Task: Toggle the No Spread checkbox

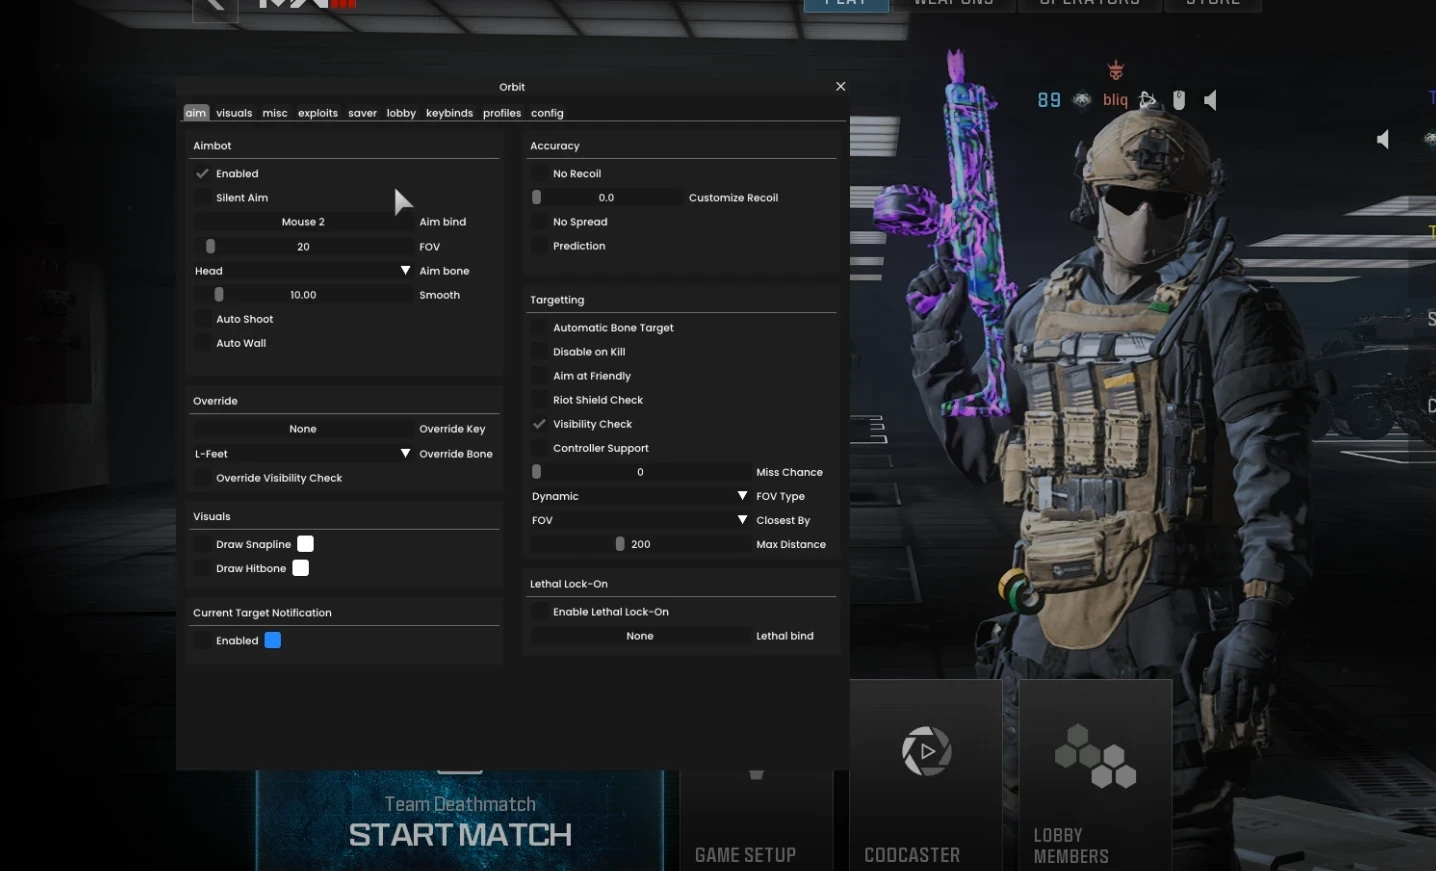Action: click(540, 222)
